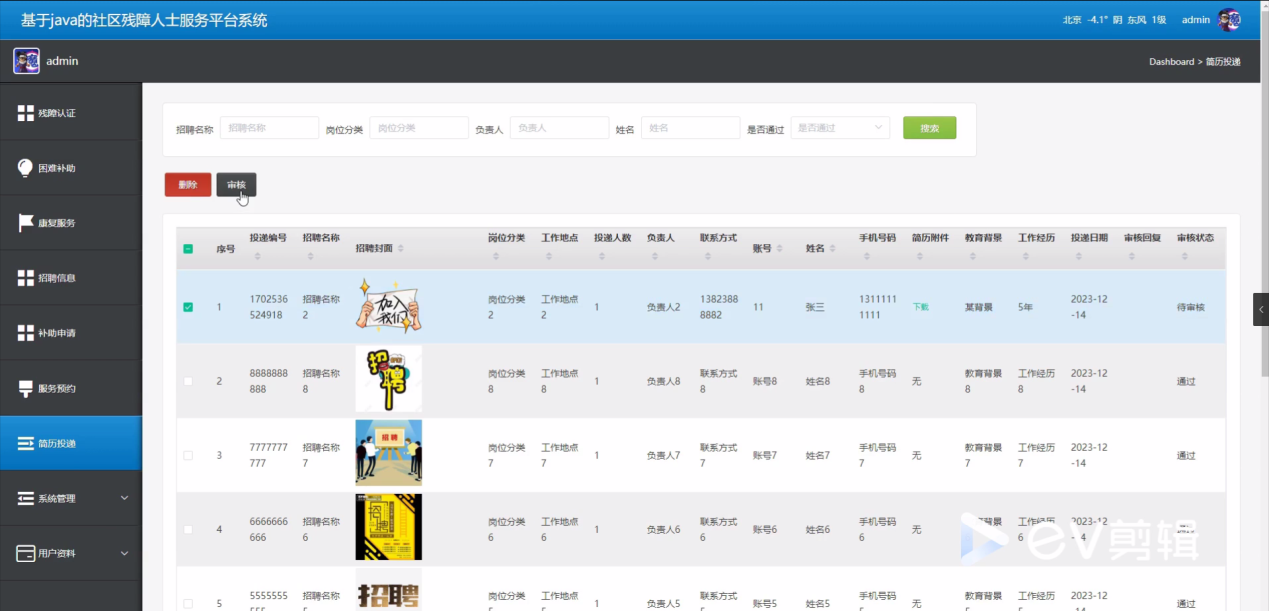Click the 残障认证 grid icon in sidebar
Viewport: 1269px width, 611px height.
pos(26,113)
